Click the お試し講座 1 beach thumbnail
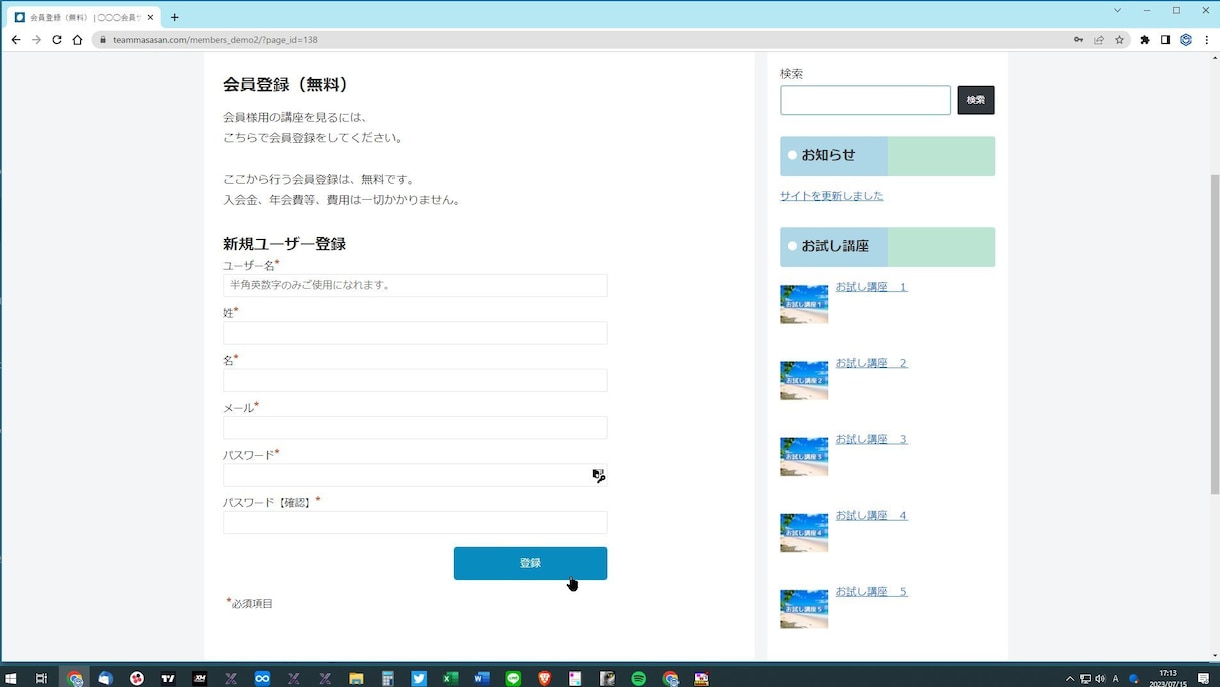Image resolution: width=1220 pixels, height=687 pixels. (804, 304)
